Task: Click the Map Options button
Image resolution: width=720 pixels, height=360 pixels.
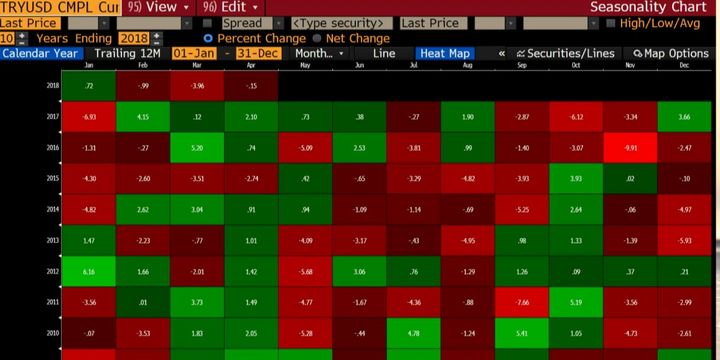Action: [x=671, y=54]
